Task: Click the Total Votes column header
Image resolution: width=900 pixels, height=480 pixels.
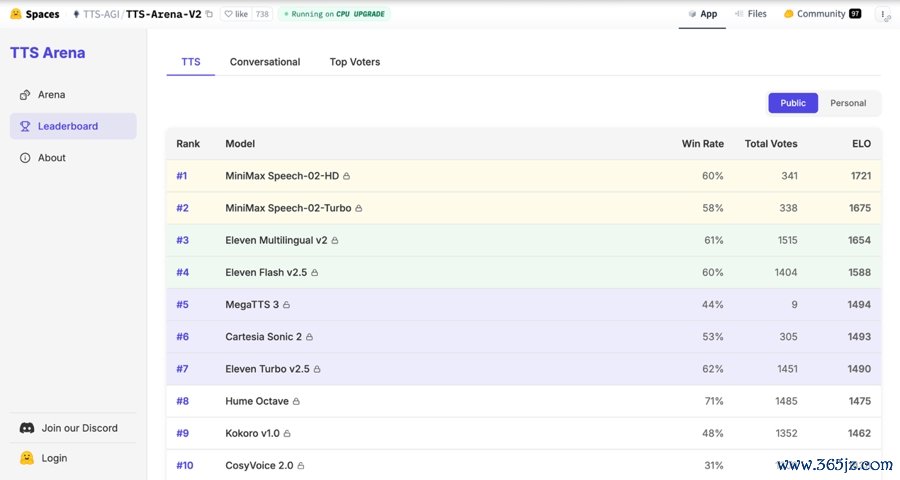Action: 771,144
